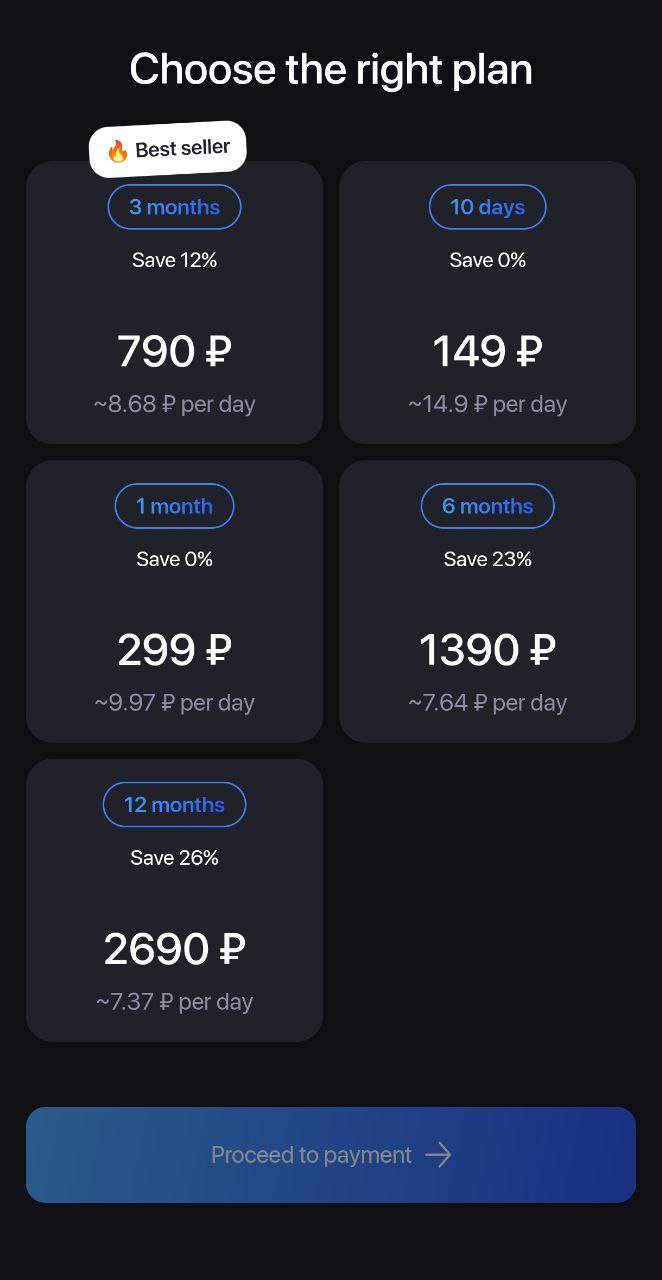Tap the Save 26% label
The width and height of the screenshot is (662, 1280).
pos(175,858)
